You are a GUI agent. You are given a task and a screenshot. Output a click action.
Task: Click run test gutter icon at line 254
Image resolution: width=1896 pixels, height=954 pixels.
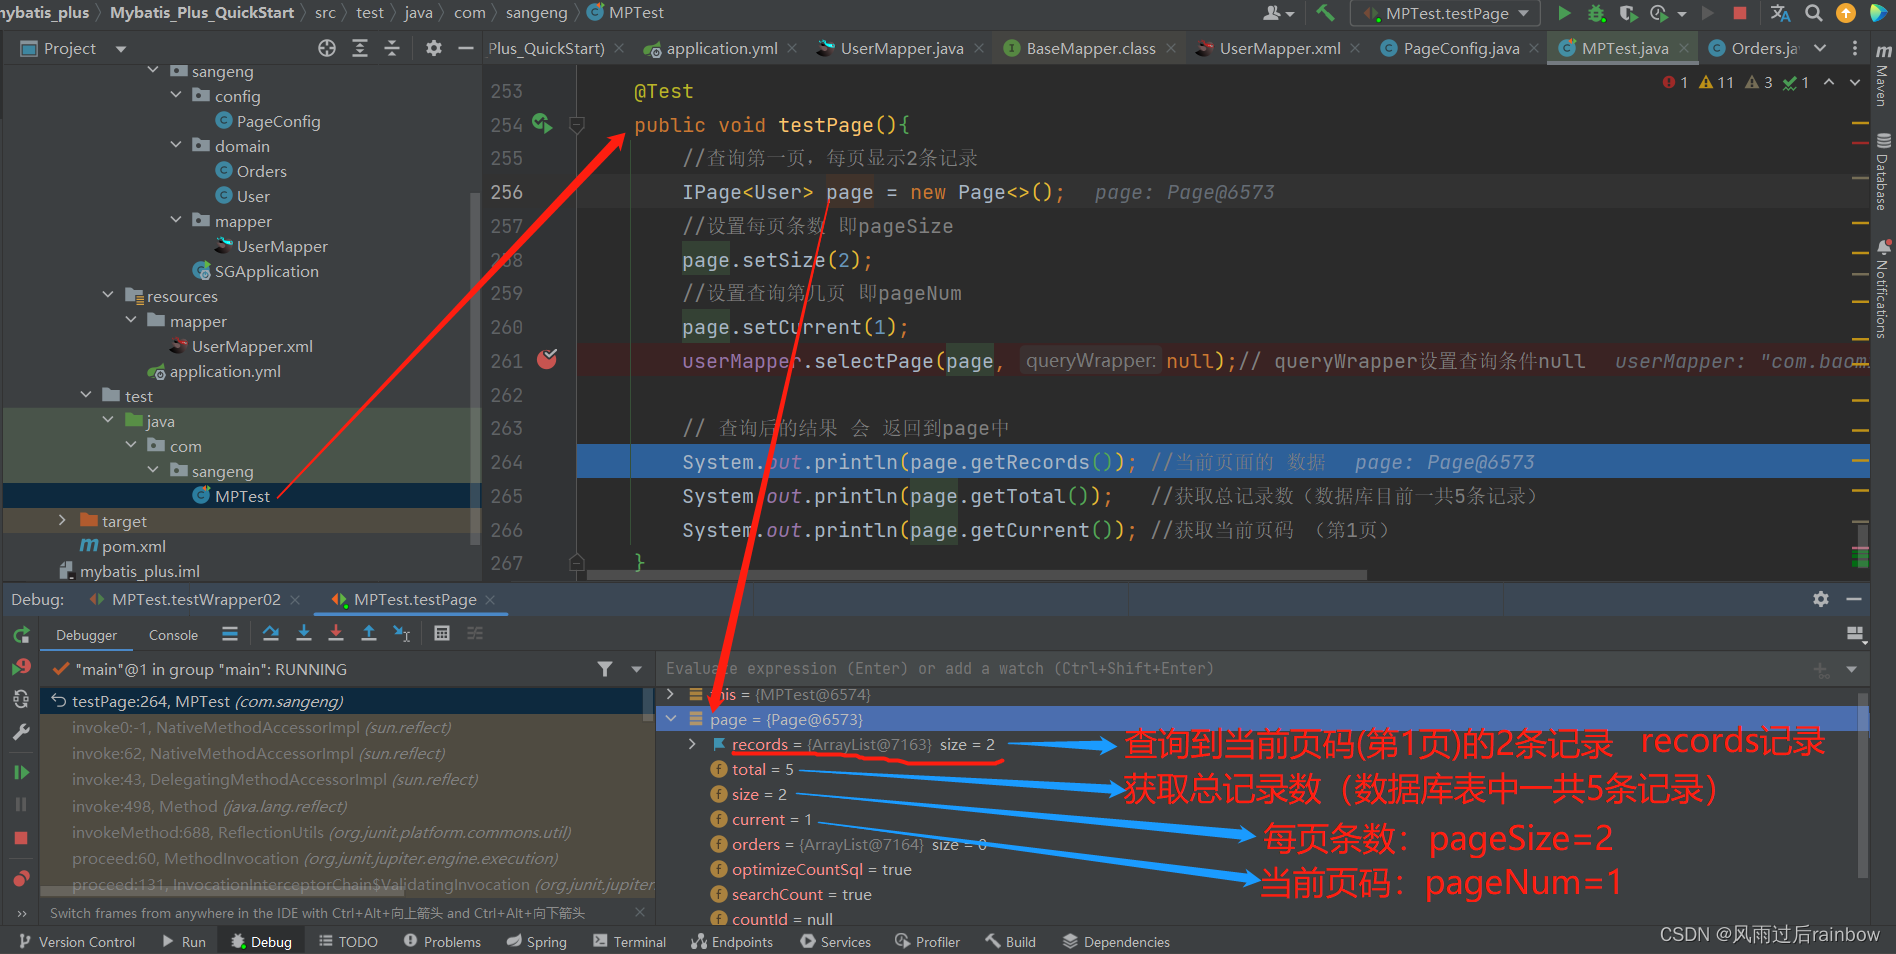click(x=542, y=123)
